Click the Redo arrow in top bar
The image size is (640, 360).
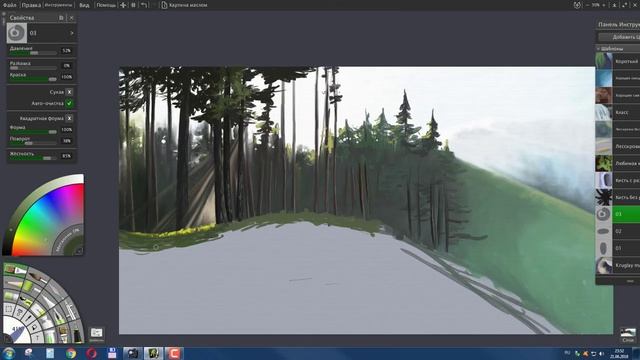(x=154, y=5)
